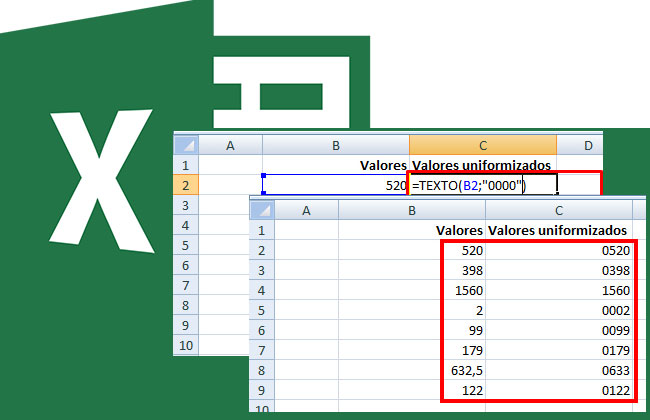Select empty cell A1 in the back sheet
The image size is (650, 420).
(x=230, y=165)
